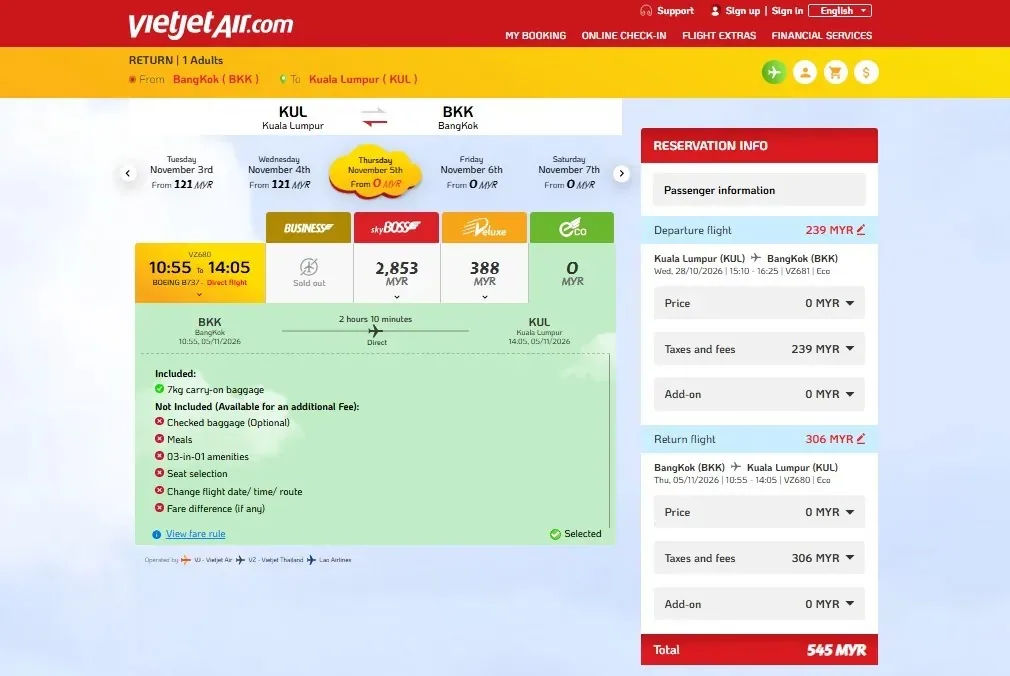Image resolution: width=1010 pixels, height=676 pixels.
Task: Click the Sign up link
Action: [743, 11]
